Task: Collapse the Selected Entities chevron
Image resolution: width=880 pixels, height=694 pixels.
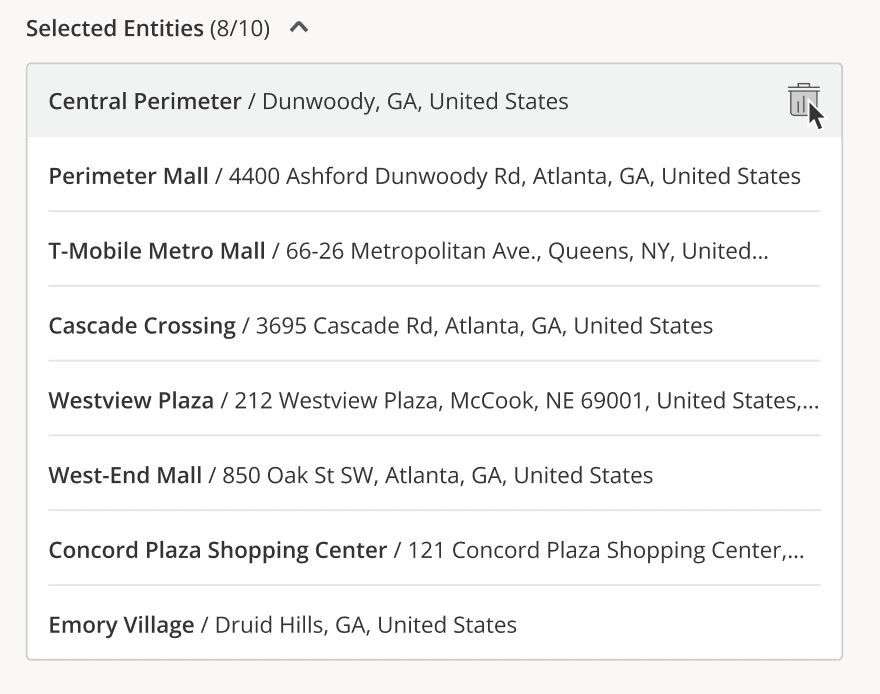Action: (298, 28)
